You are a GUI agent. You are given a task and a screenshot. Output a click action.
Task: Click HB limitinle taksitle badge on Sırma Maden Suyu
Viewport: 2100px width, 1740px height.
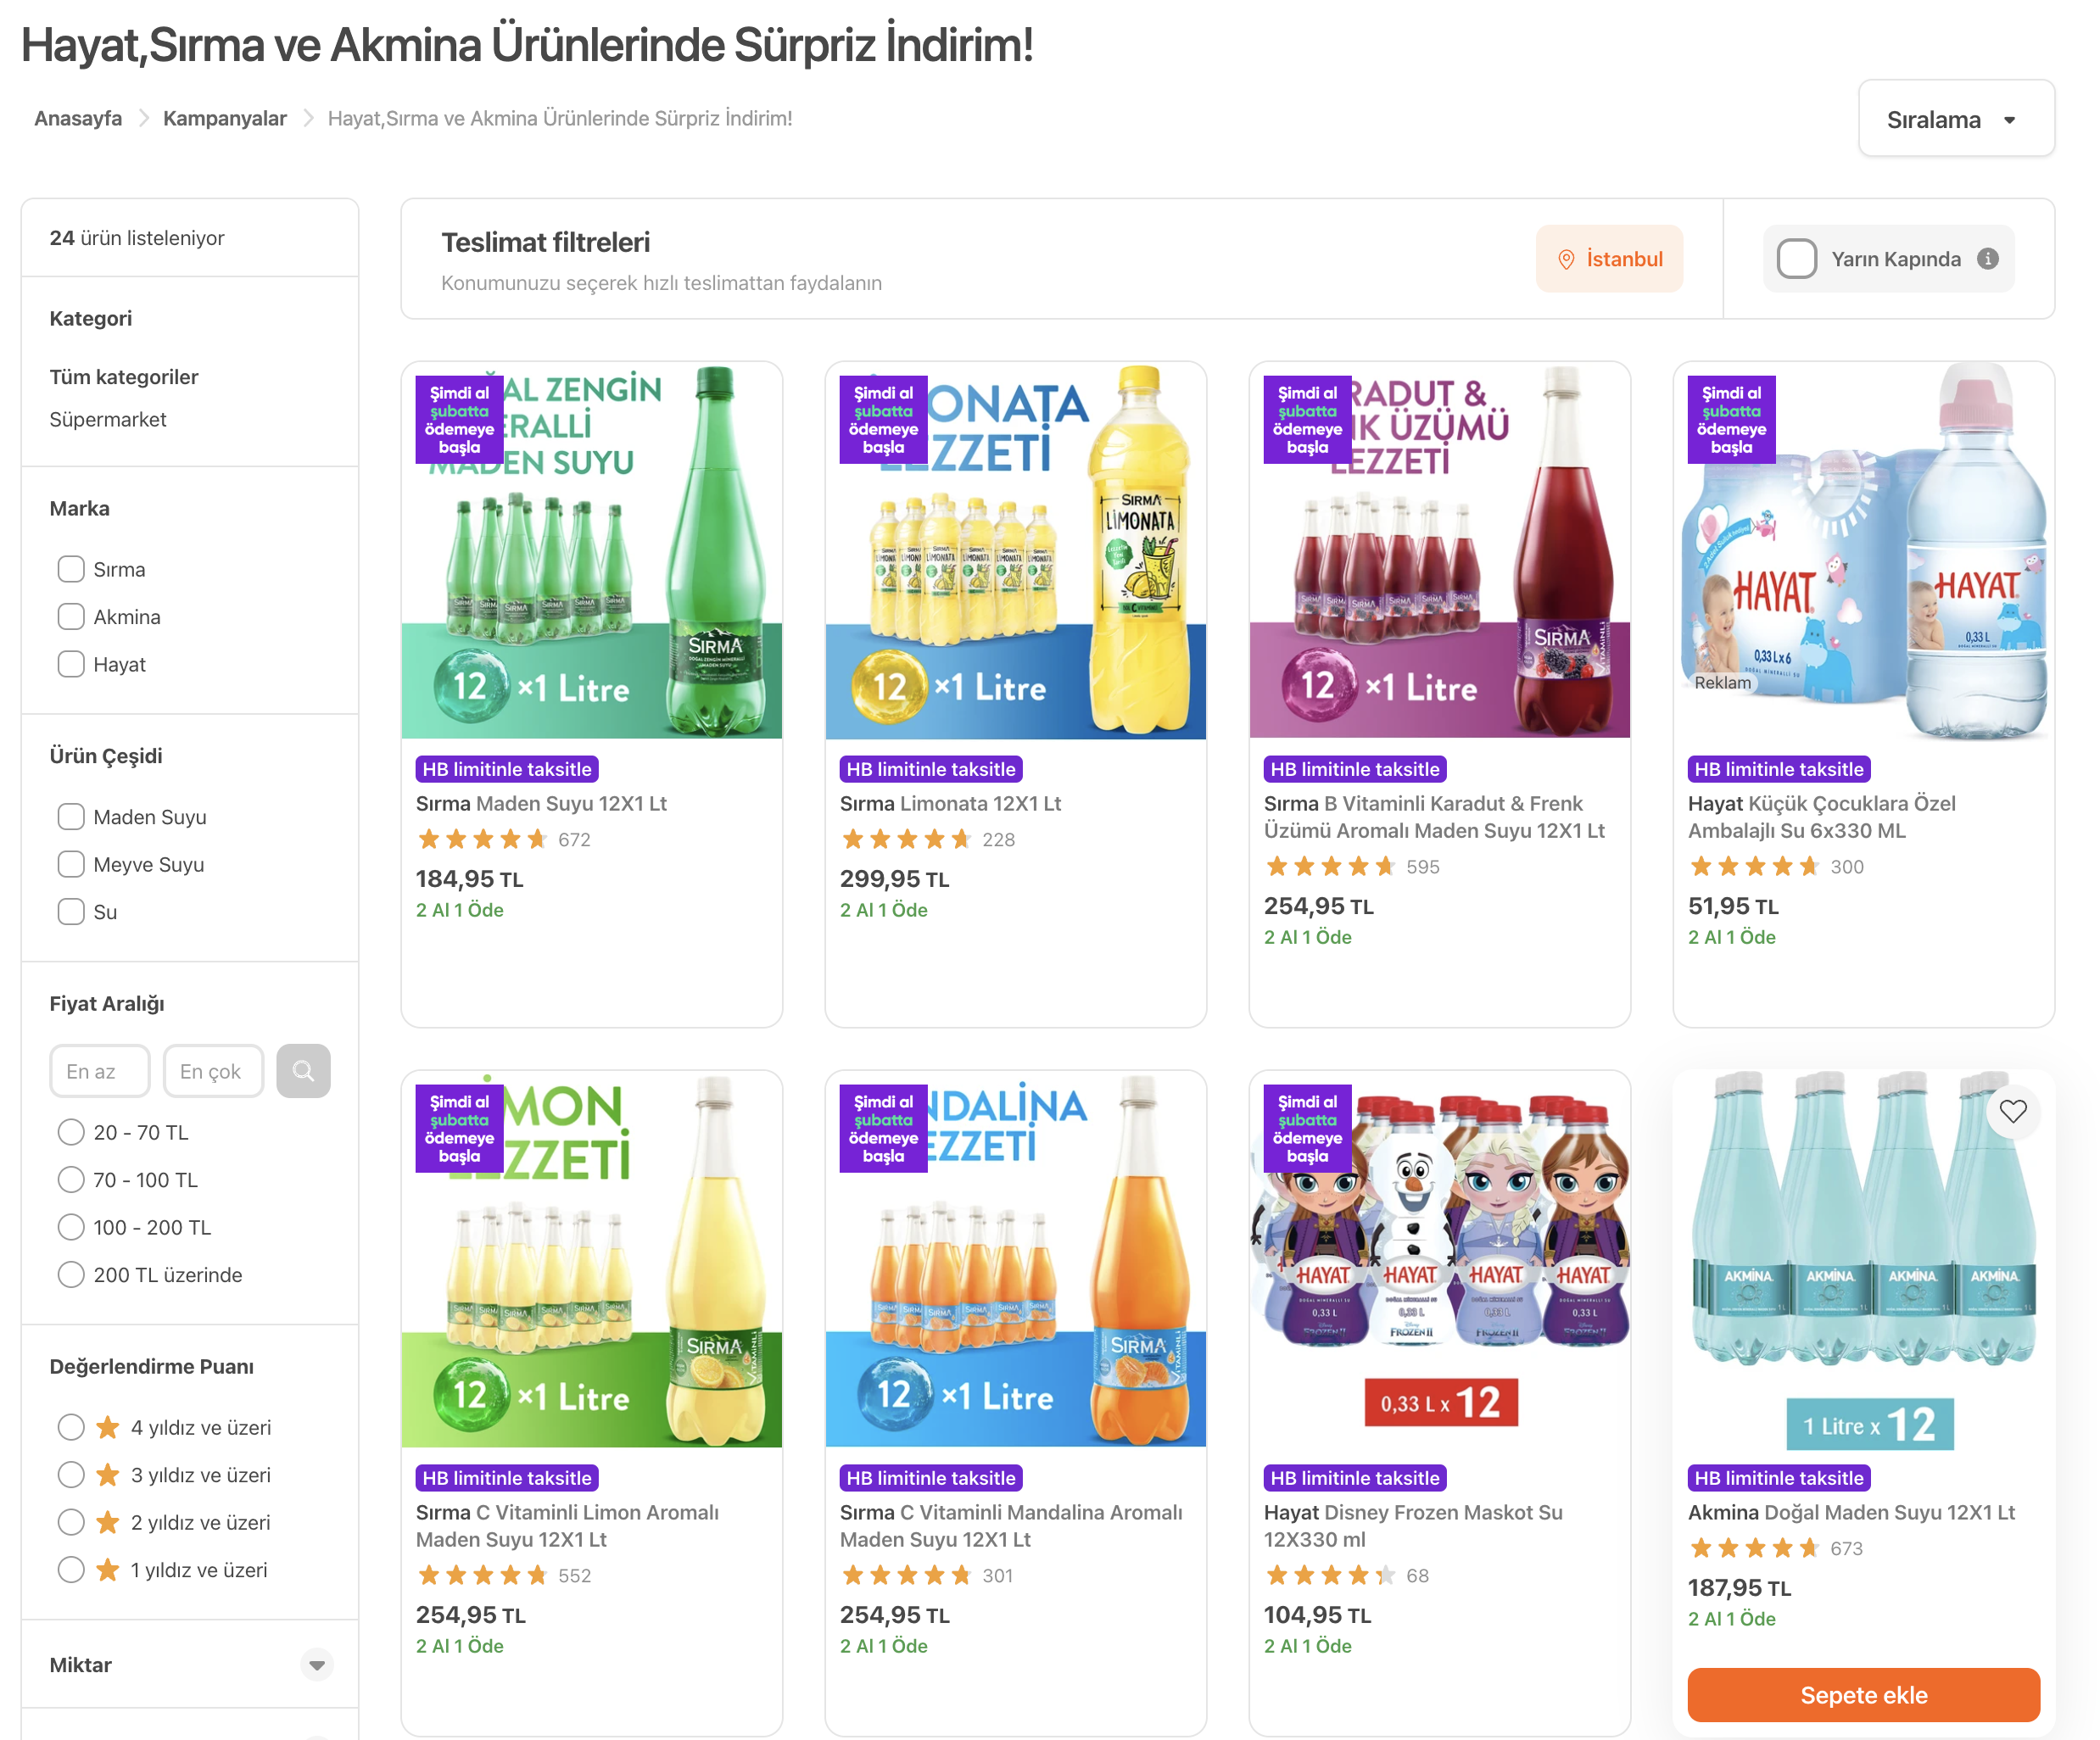coord(507,769)
